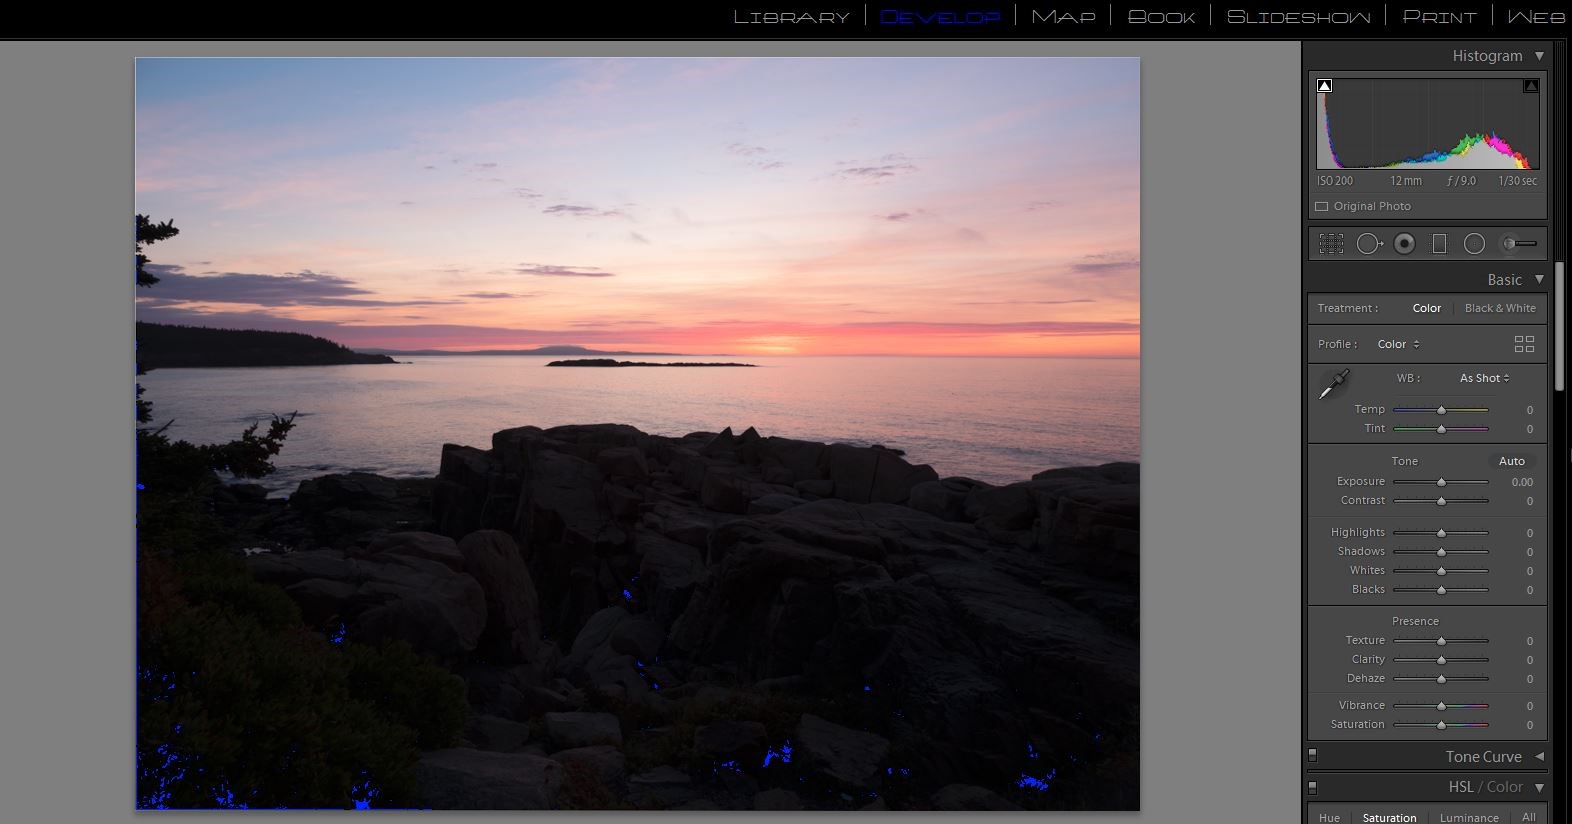Click the Exposure slider handle
The width and height of the screenshot is (1572, 824).
pyautogui.click(x=1441, y=482)
